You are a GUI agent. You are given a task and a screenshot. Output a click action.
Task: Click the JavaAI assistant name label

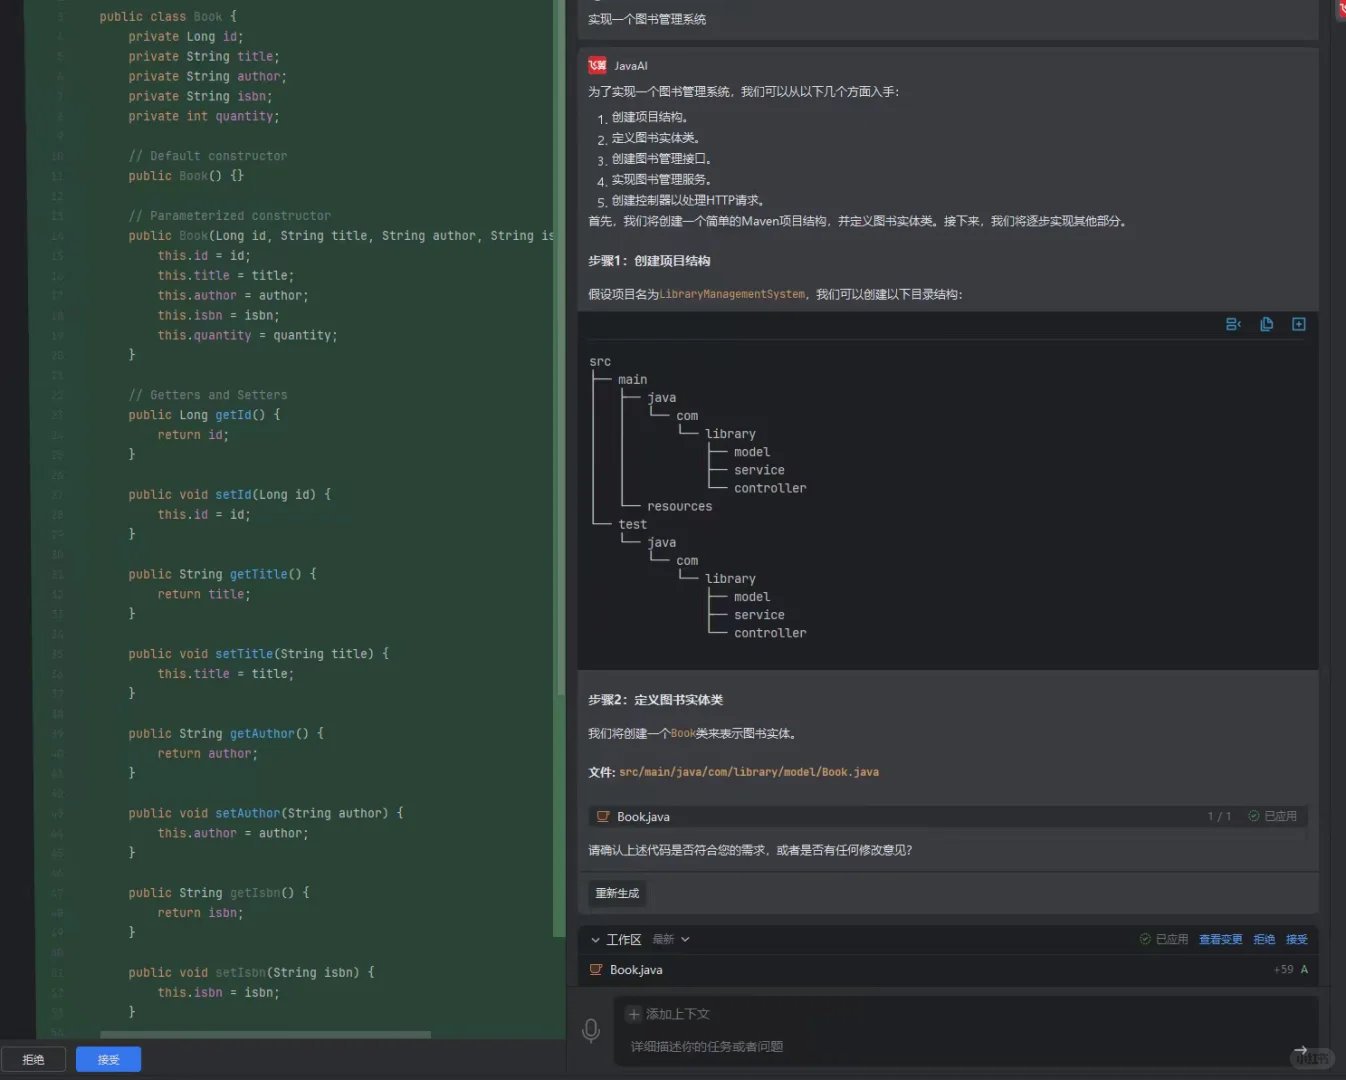(631, 66)
